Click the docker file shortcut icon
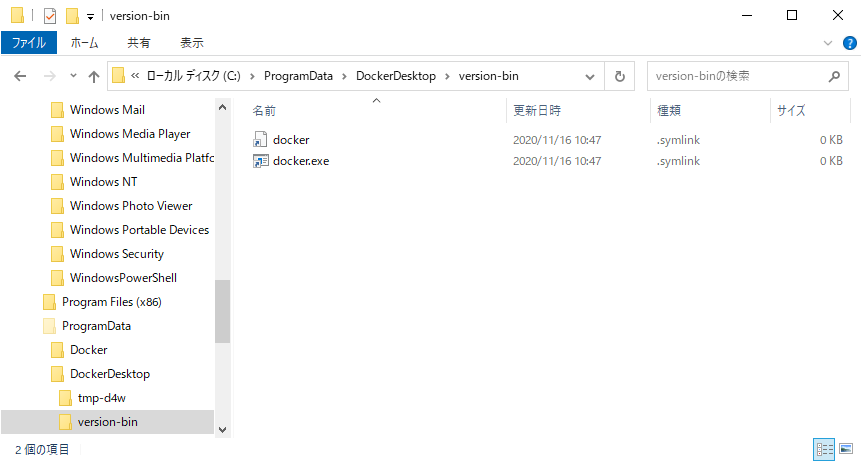This screenshot has height=462, width=862. (260, 140)
